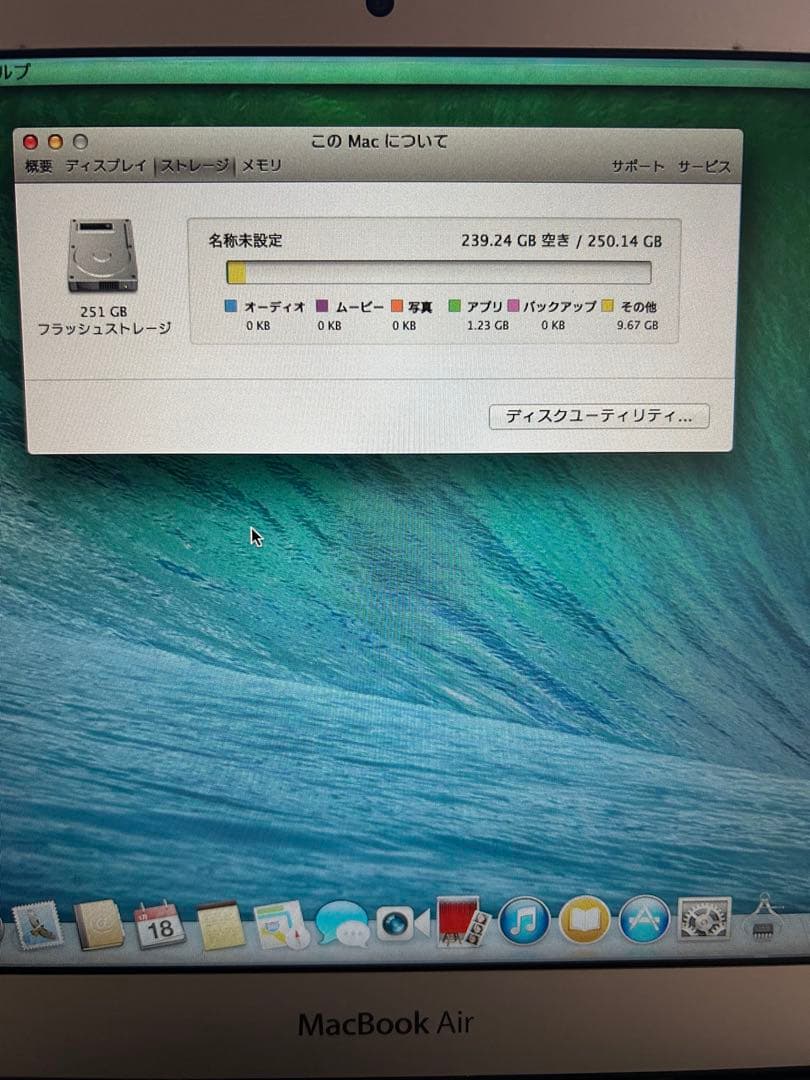Image resolution: width=810 pixels, height=1080 pixels.
Task: Open Mail from the Dock
Action: click(37, 925)
